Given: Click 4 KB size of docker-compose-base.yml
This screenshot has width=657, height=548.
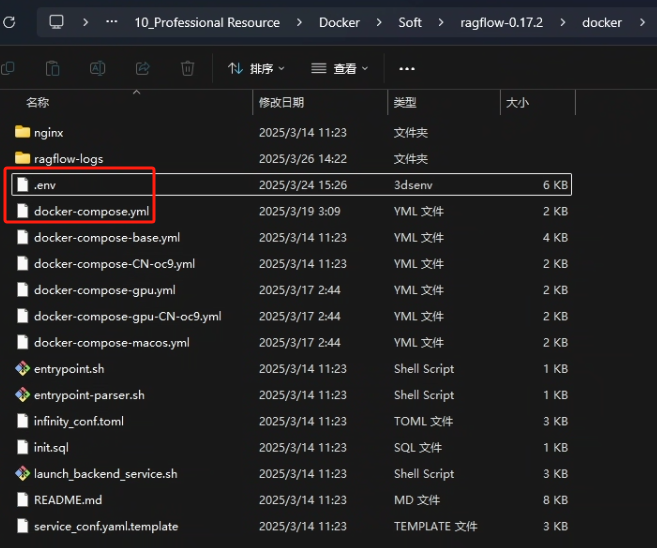Looking at the screenshot, I should point(556,238).
